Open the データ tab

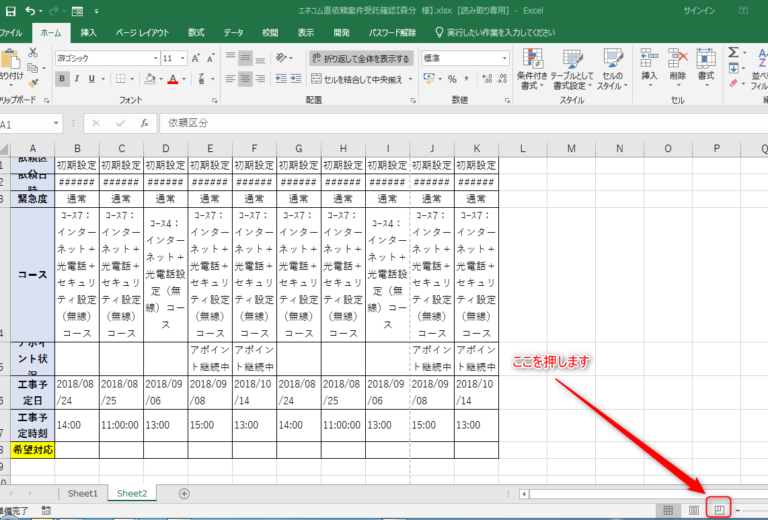tap(234, 33)
